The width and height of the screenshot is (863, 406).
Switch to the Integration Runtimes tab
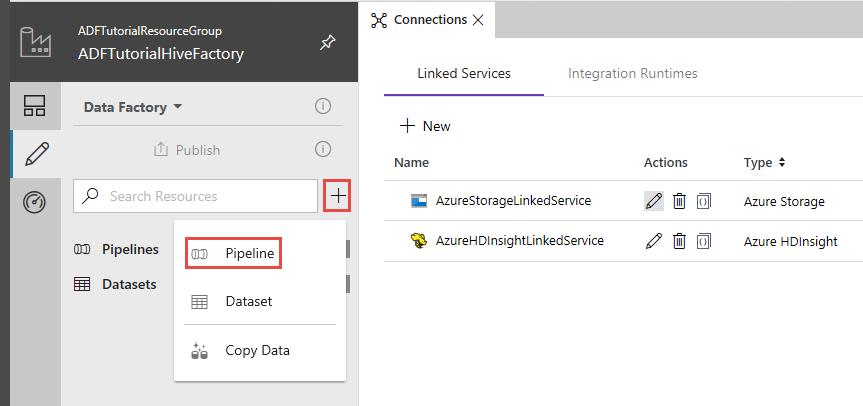point(632,73)
